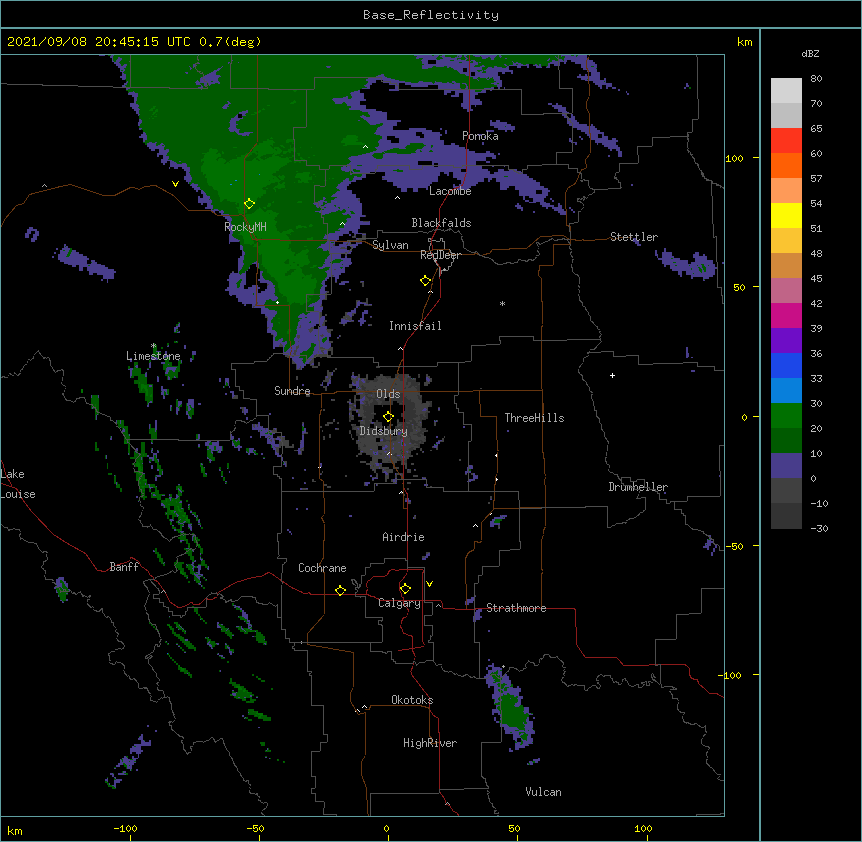The width and height of the screenshot is (862, 842).
Task: Click the Lake Louise label
Action: pyautogui.click(x=18, y=484)
